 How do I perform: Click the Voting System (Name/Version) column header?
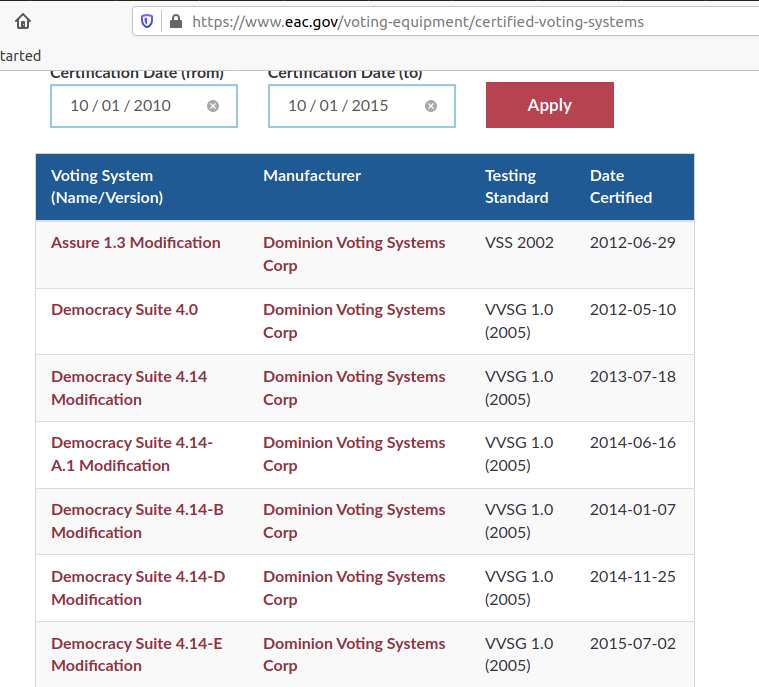[107, 186]
